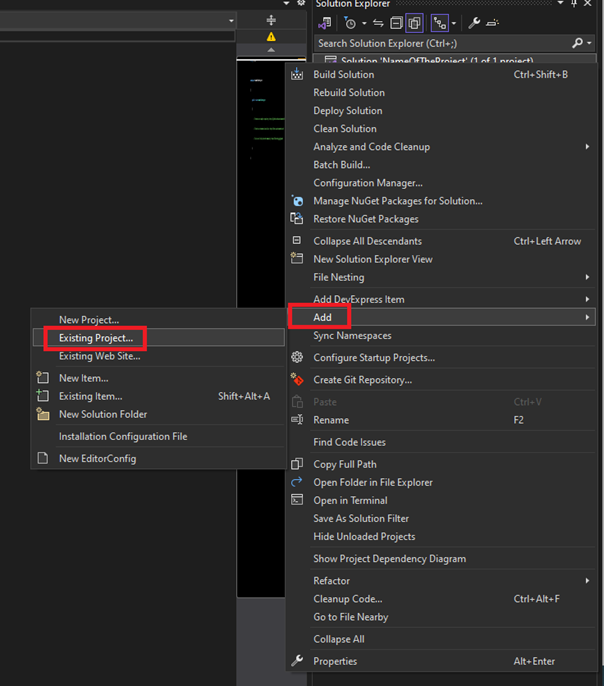Click the Preview Selected Items toolbar icon
Viewport: 604px width, 686px height.
[492, 23]
